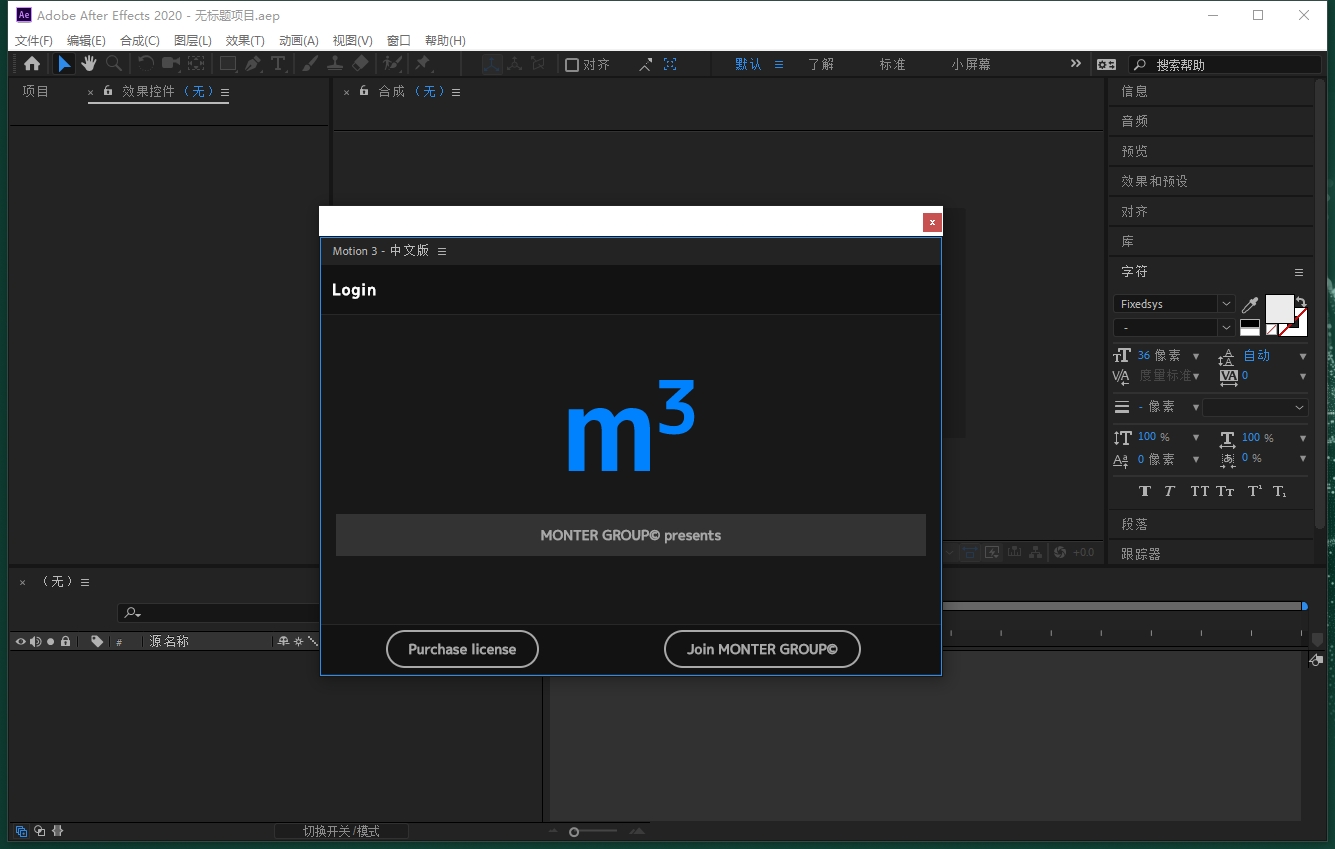
Task: Open the 自动 leading dropdown arrow
Action: (1302, 356)
